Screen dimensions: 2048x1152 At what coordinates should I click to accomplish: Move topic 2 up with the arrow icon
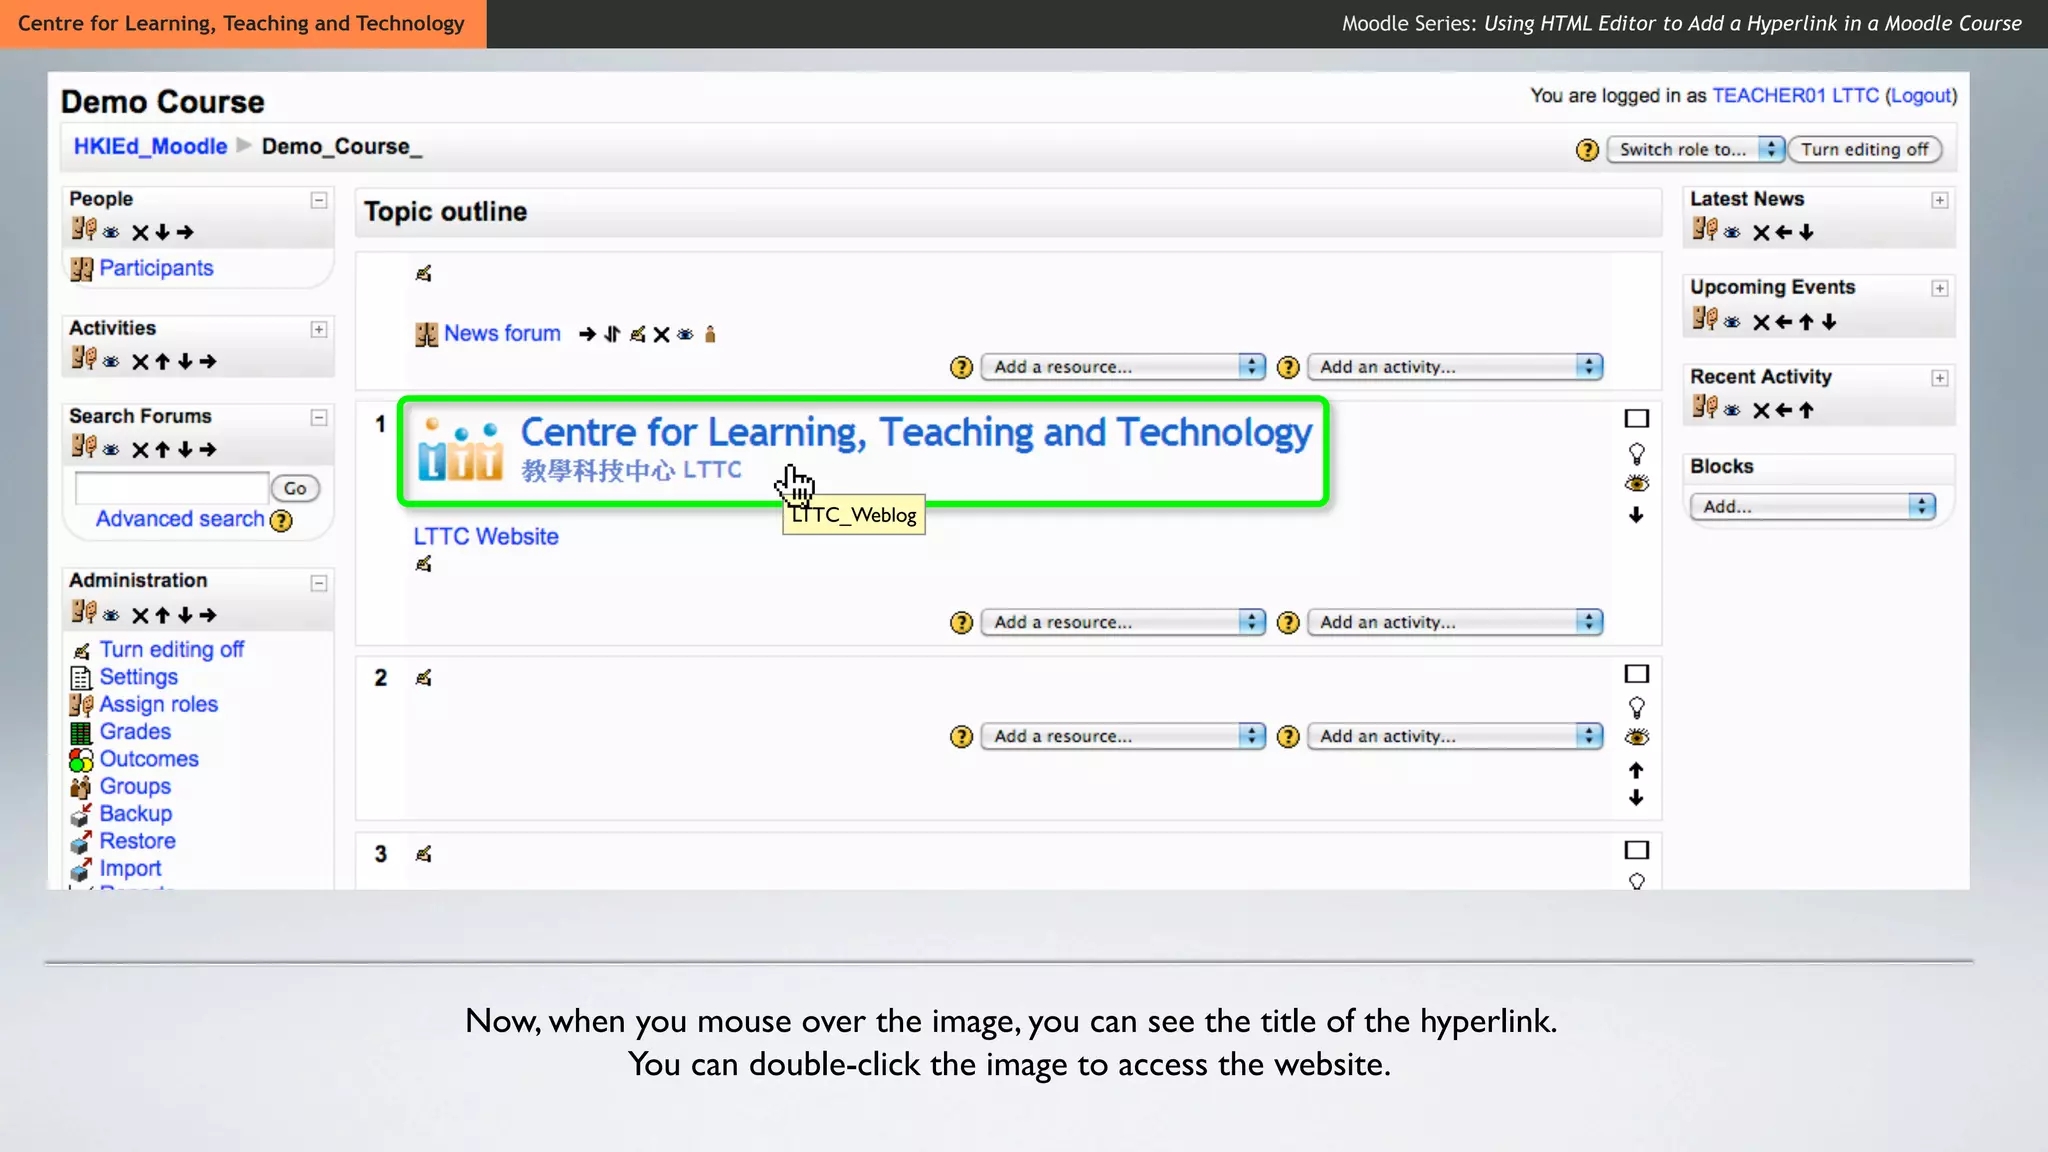pyautogui.click(x=1636, y=770)
